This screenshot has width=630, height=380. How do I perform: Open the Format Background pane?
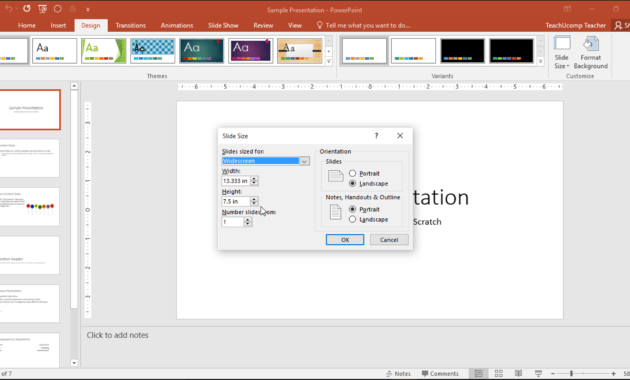pos(590,52)
